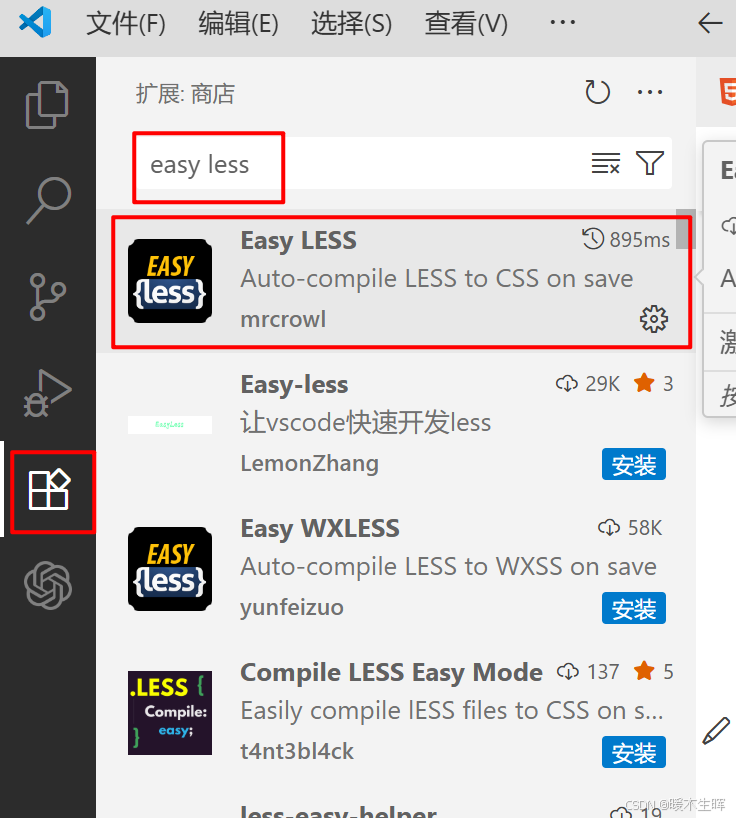Click the 137 download count
Screen dimensions: 736x818
[x=588, y=672]
